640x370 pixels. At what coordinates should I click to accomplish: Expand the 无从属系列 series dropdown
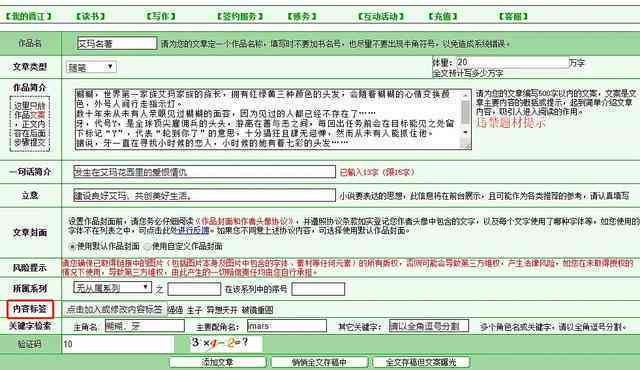[113, 288]
